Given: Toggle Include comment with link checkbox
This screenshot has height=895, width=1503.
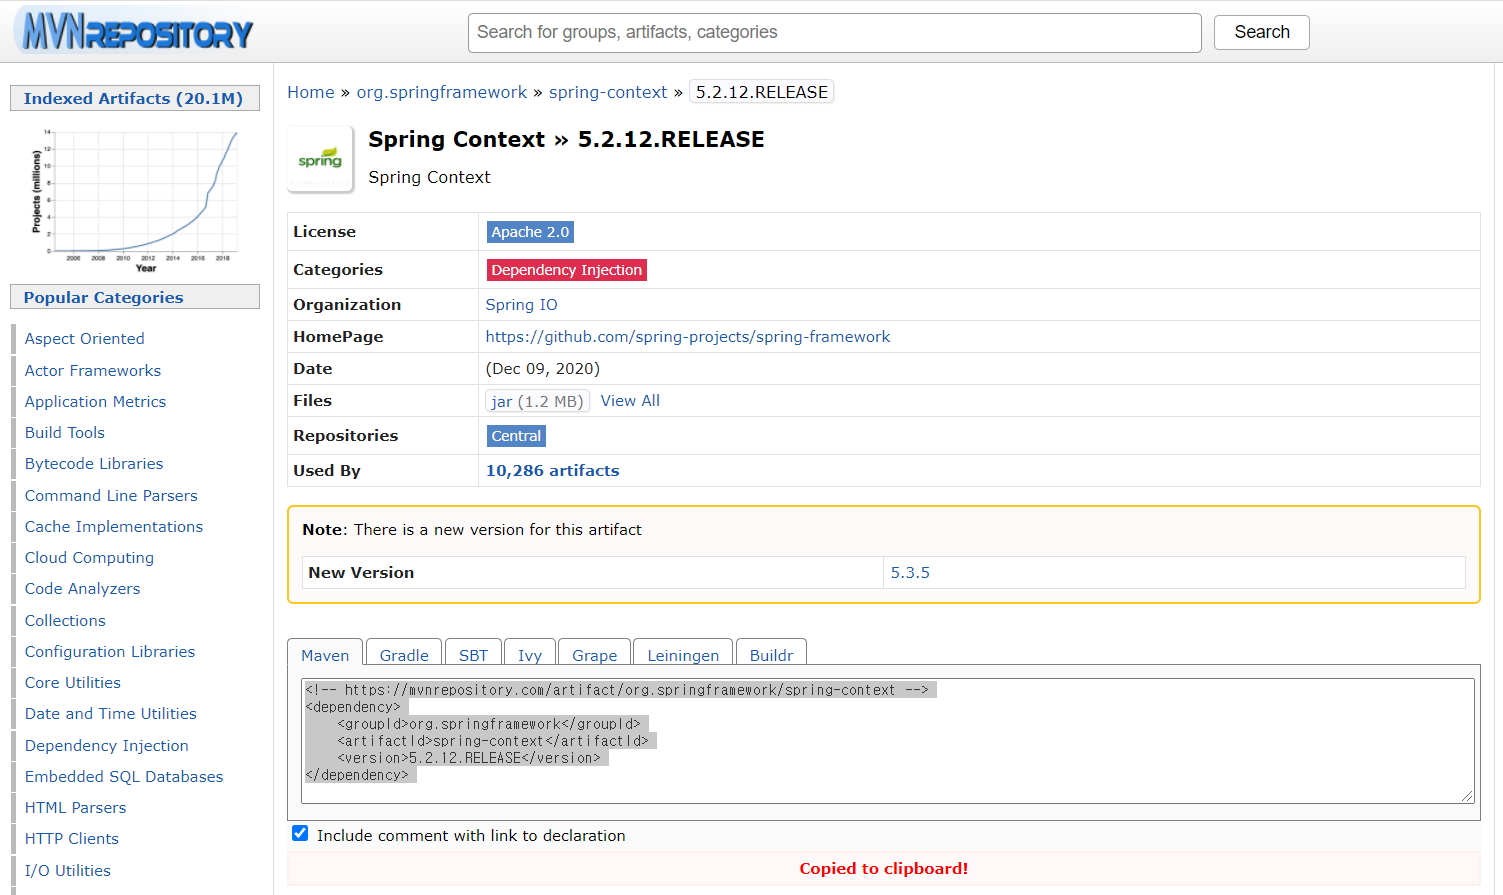Looking at the screenshot, I should coord(300,833).
